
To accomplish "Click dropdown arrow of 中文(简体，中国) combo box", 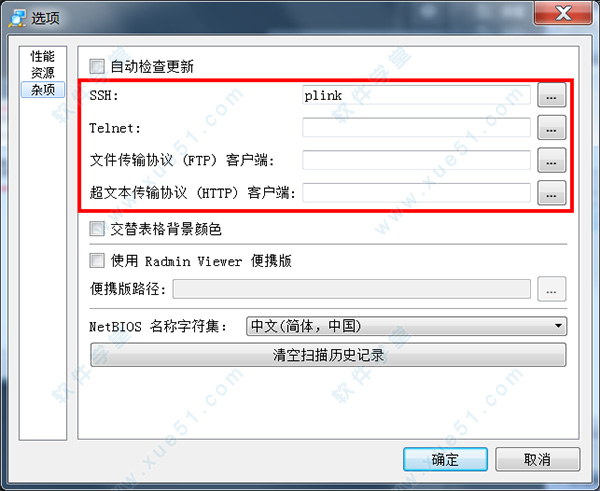I will pos(558,326).
